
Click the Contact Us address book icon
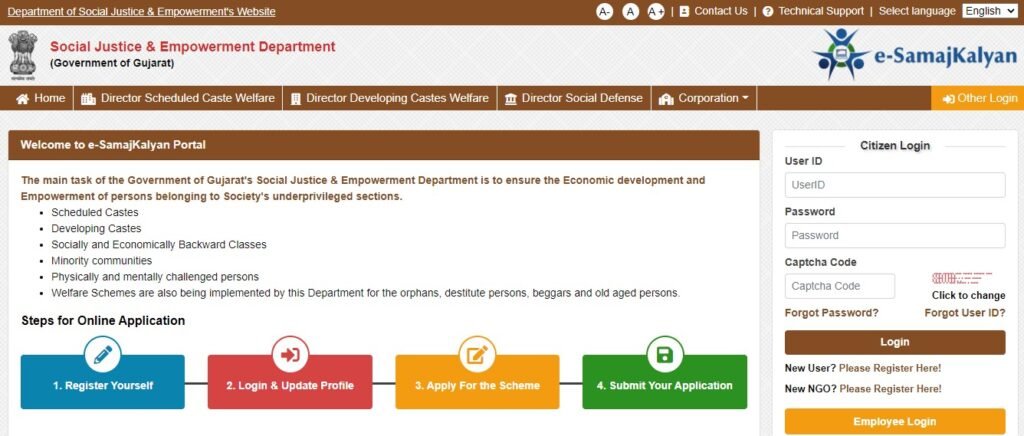click(684, 12)
